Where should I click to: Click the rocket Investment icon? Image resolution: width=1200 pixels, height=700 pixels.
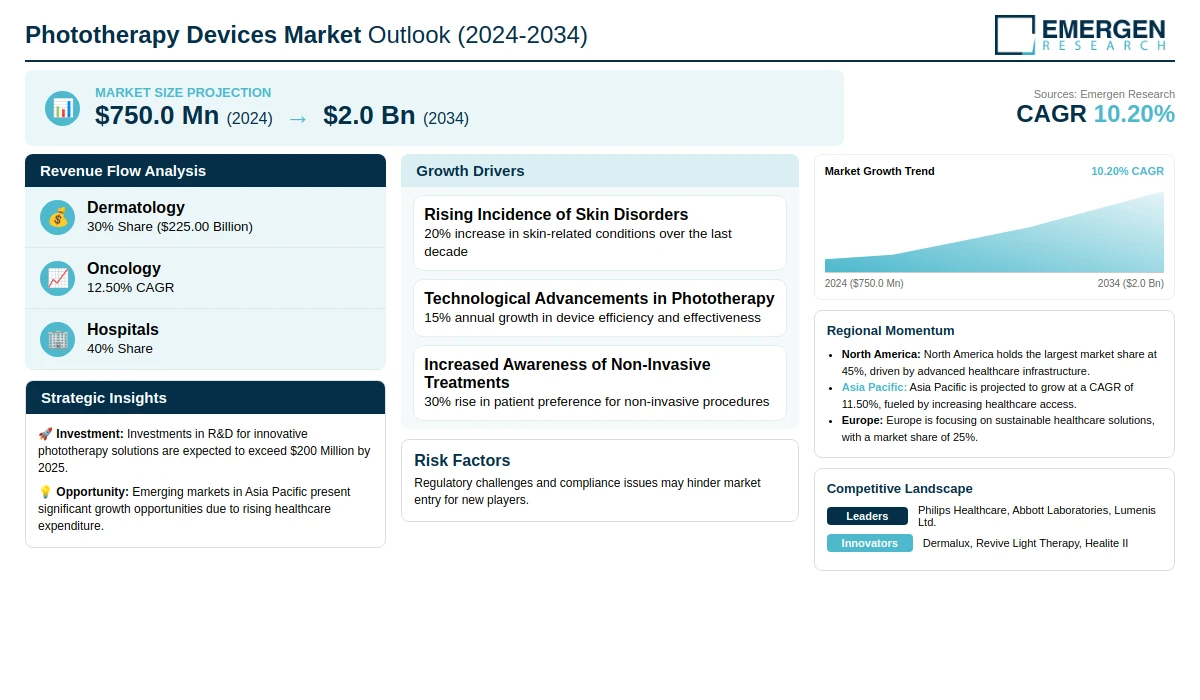pyautogui.click(x=45, y=434)
